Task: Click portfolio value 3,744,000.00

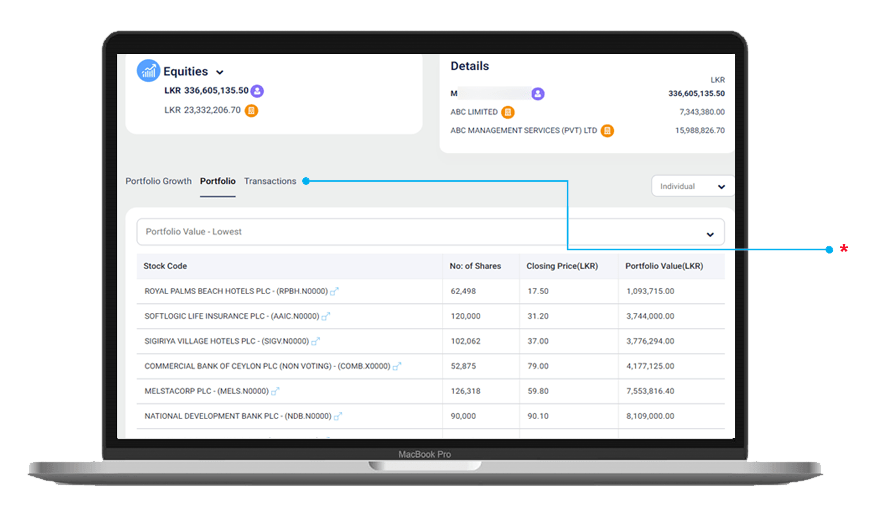Action: (x=650, y=316)
